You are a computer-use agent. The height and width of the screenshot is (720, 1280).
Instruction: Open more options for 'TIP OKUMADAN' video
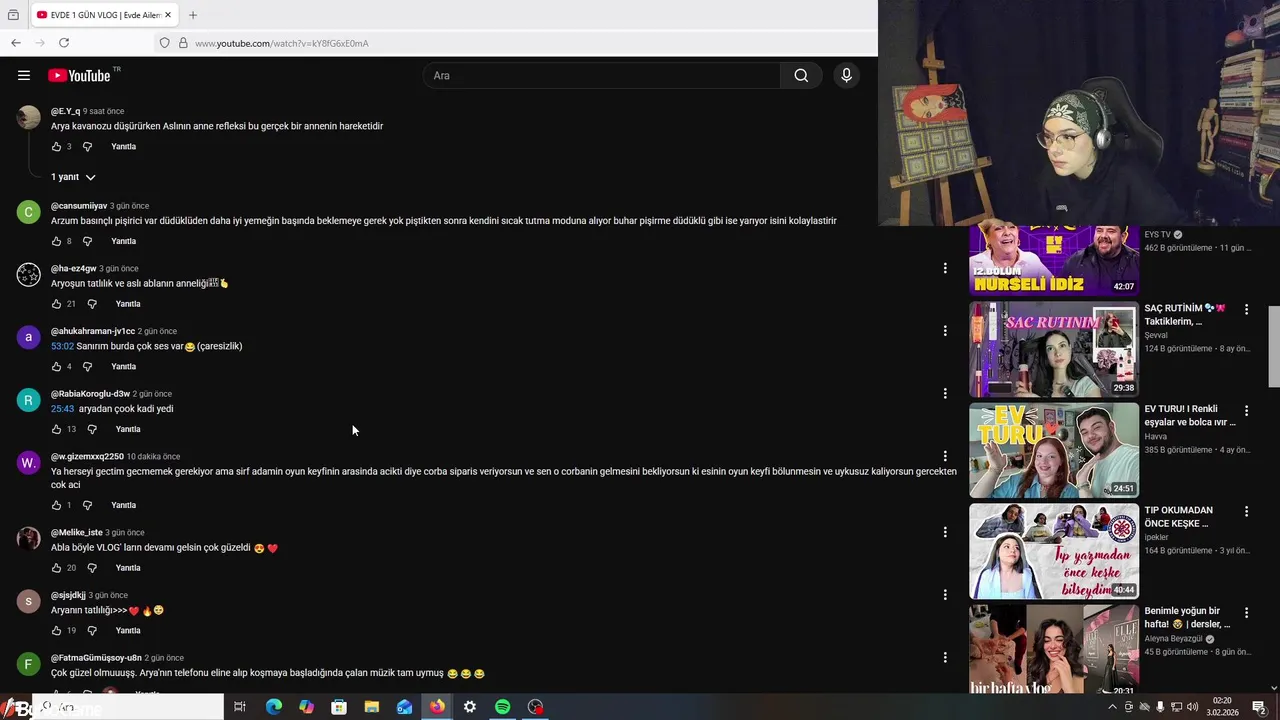(x=1246, y=512)
